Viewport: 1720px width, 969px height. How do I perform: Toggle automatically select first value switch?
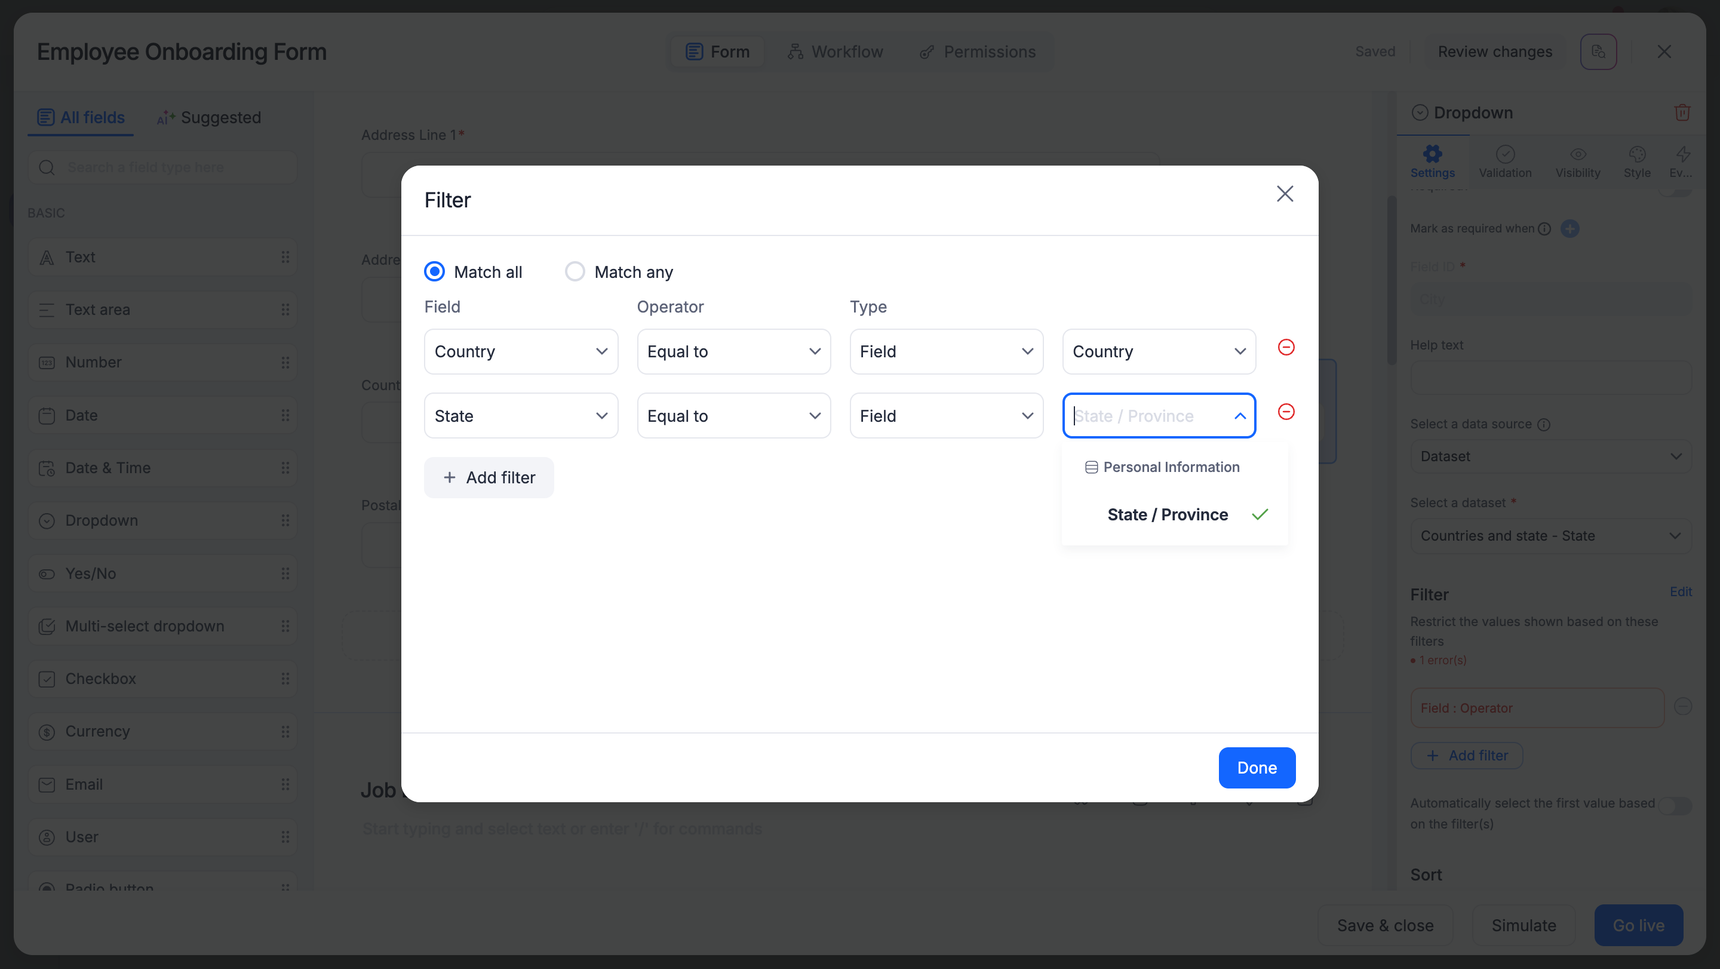click(x=1676, y=806)
